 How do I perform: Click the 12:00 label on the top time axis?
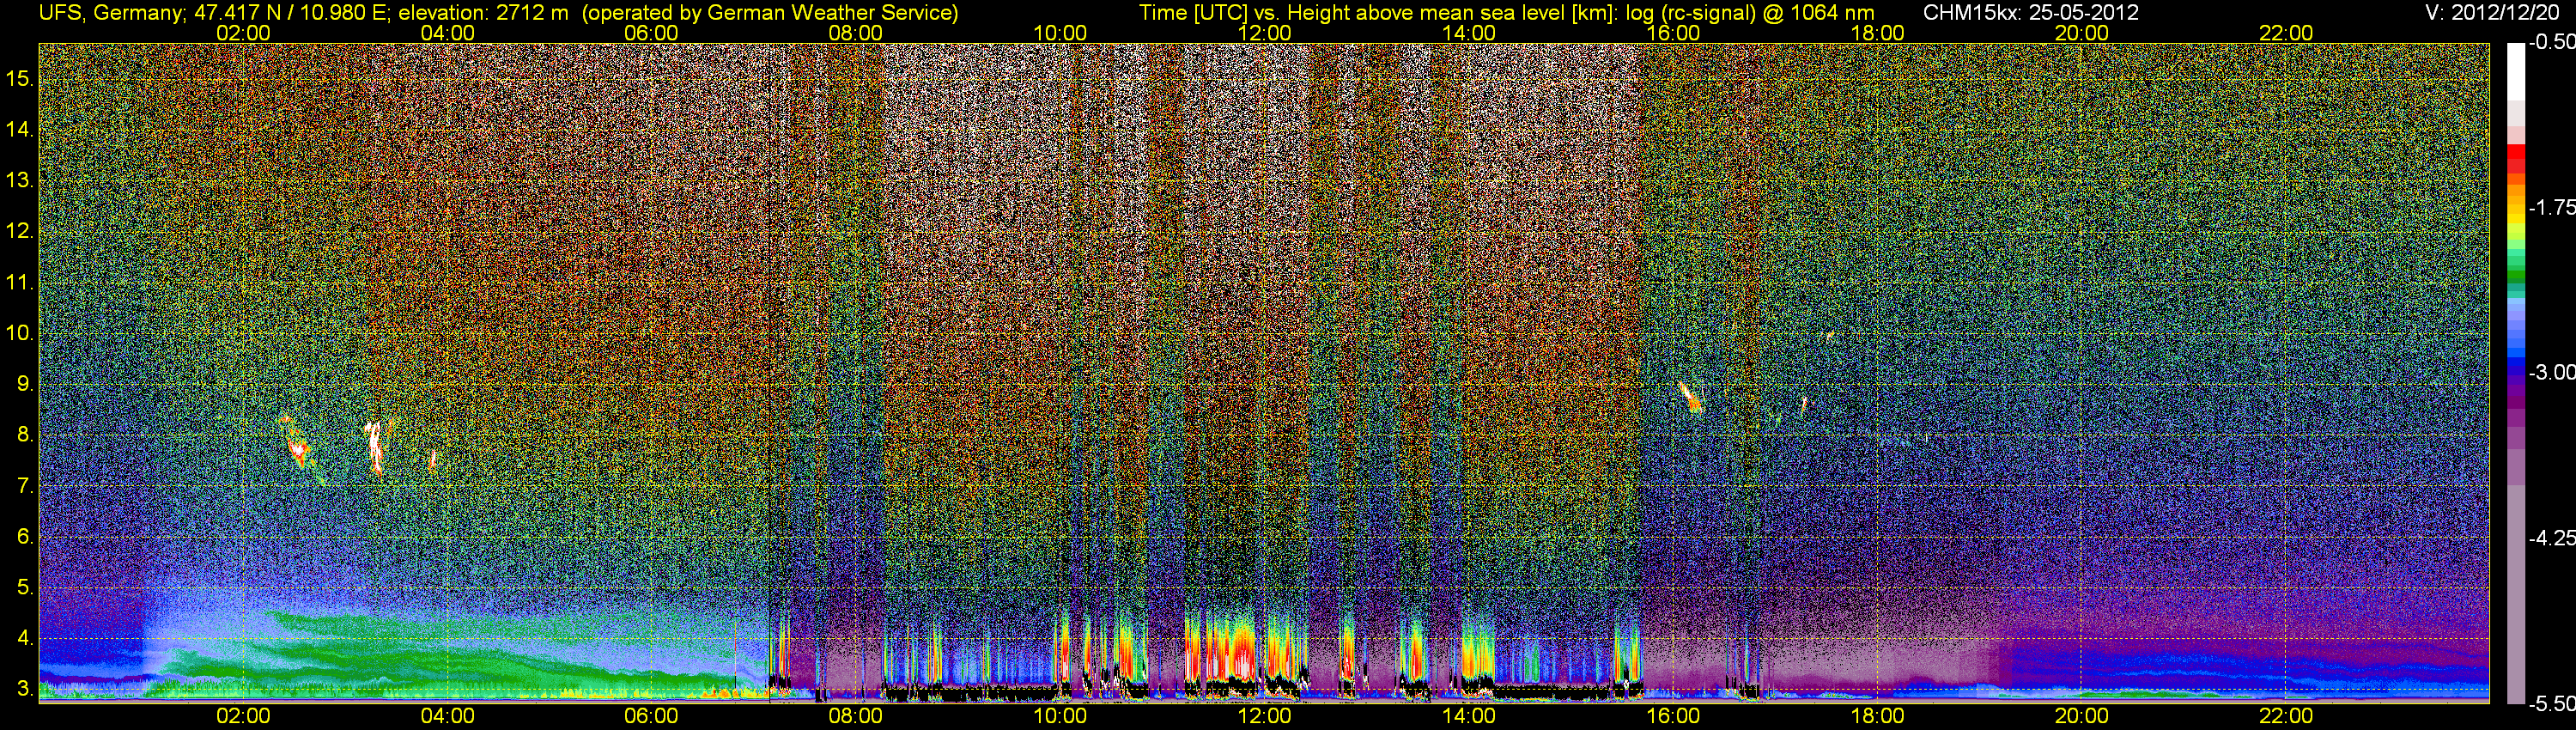tap(1264, 32)
